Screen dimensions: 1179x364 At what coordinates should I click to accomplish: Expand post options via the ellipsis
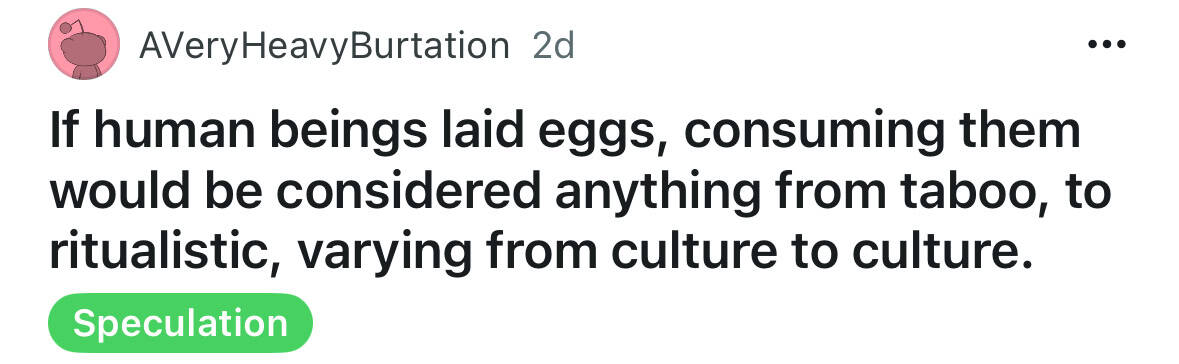[x=1107, y=44]
